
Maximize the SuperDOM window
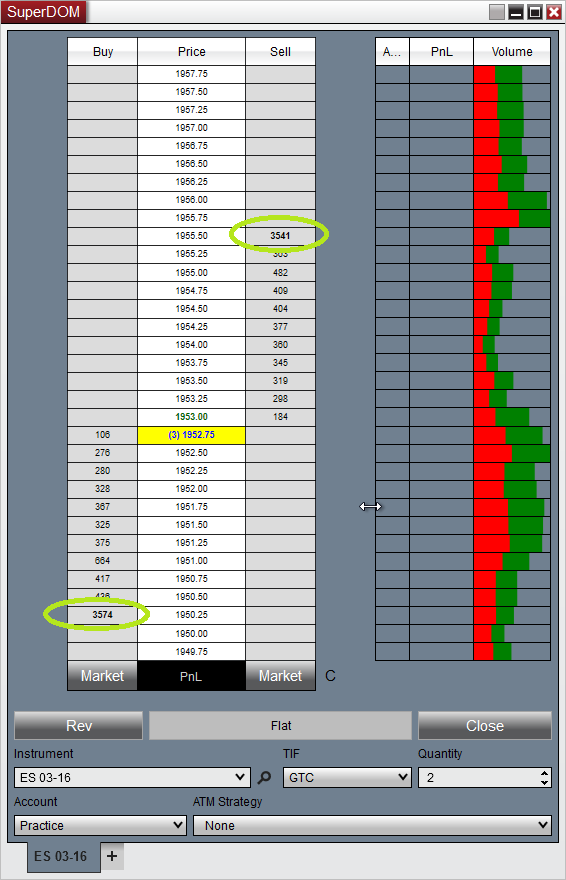coord(535,12)
